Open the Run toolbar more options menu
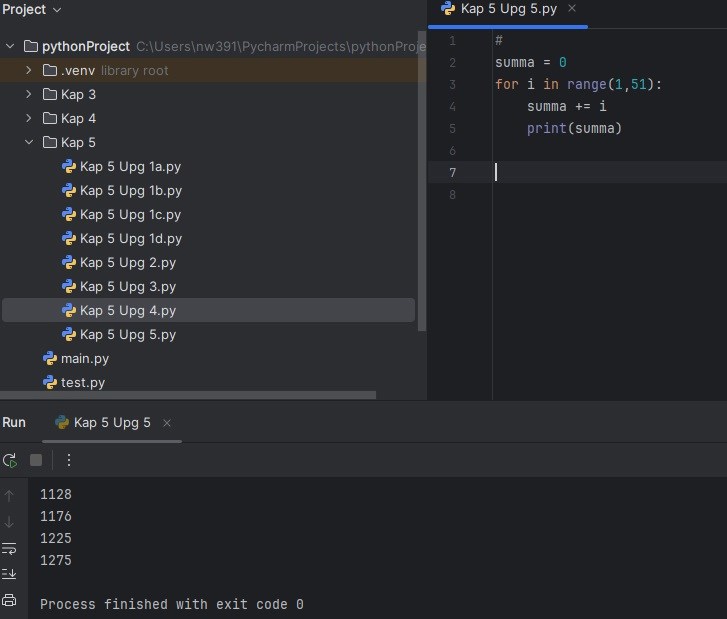This screenshot has height=619, width=727. (69, 460)
